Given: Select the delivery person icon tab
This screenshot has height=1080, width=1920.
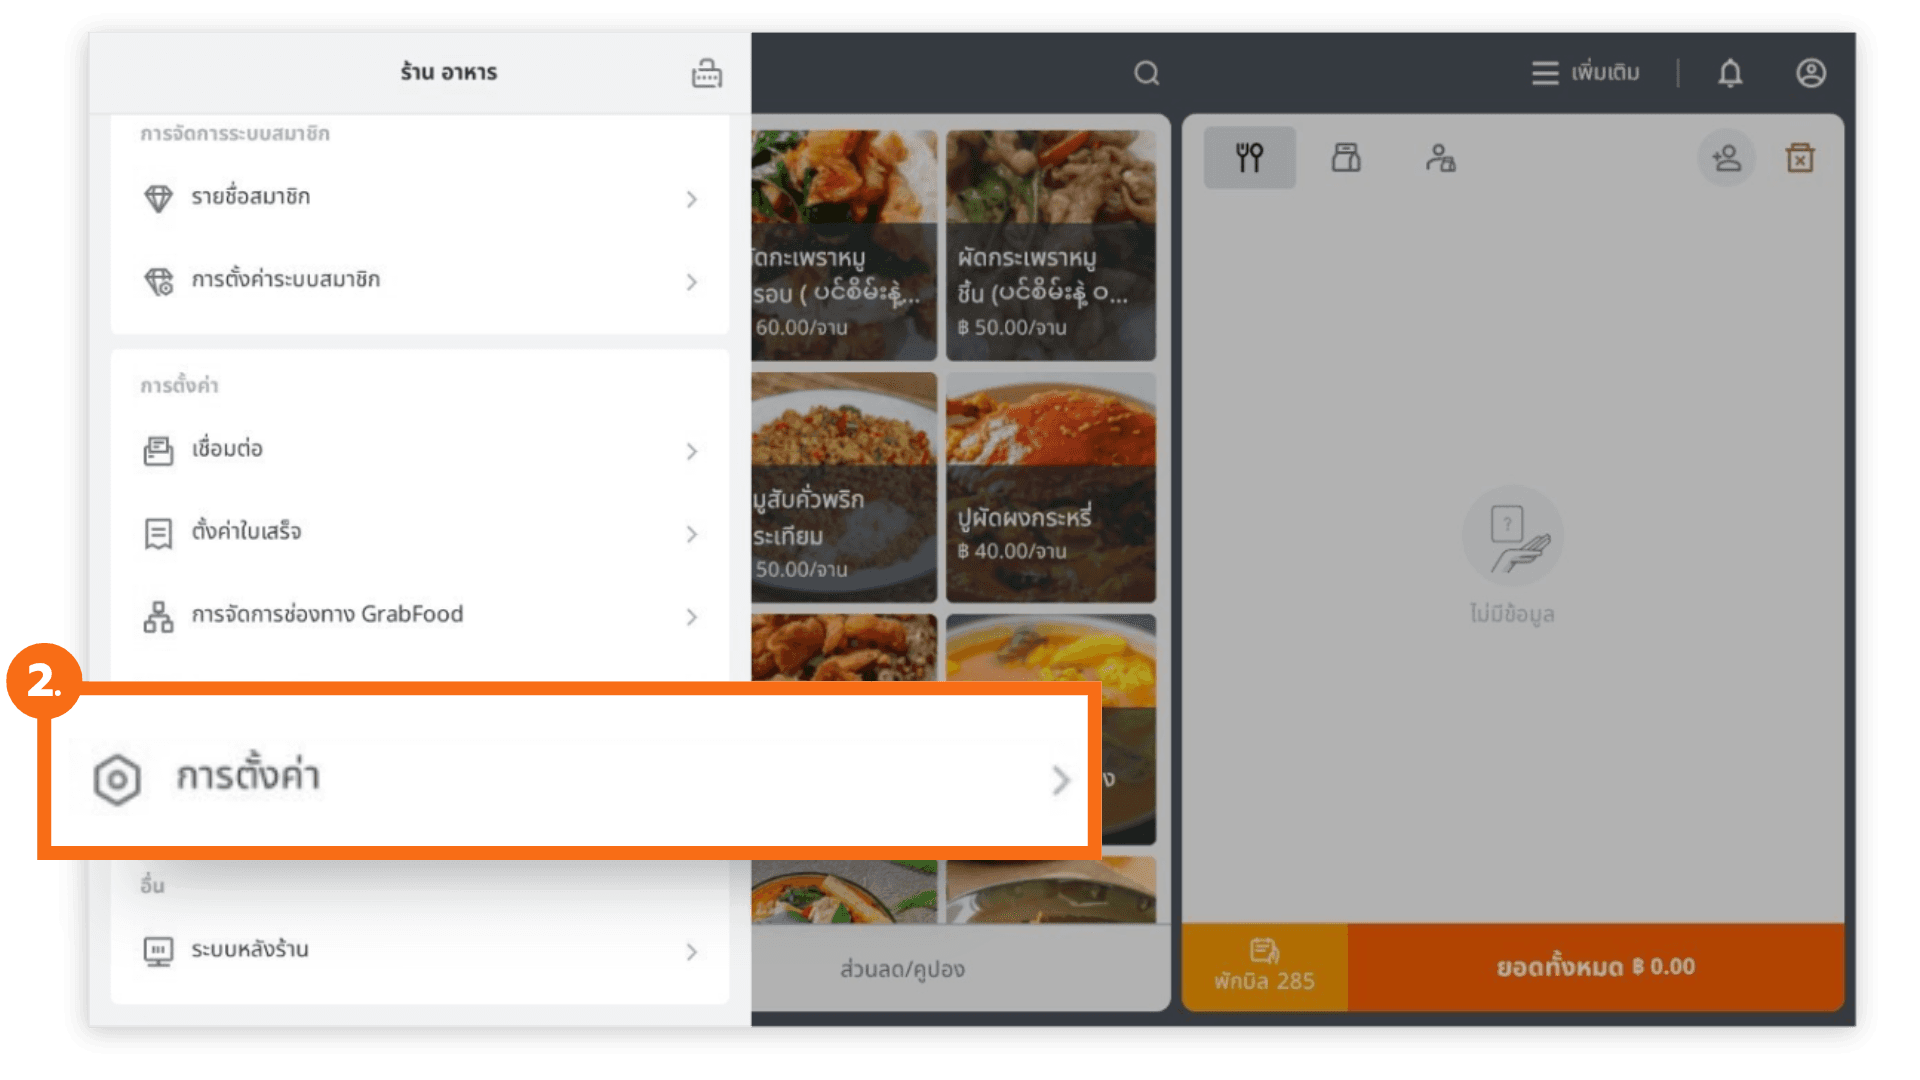Looking at the screenshot, I should coord(1440,158).
